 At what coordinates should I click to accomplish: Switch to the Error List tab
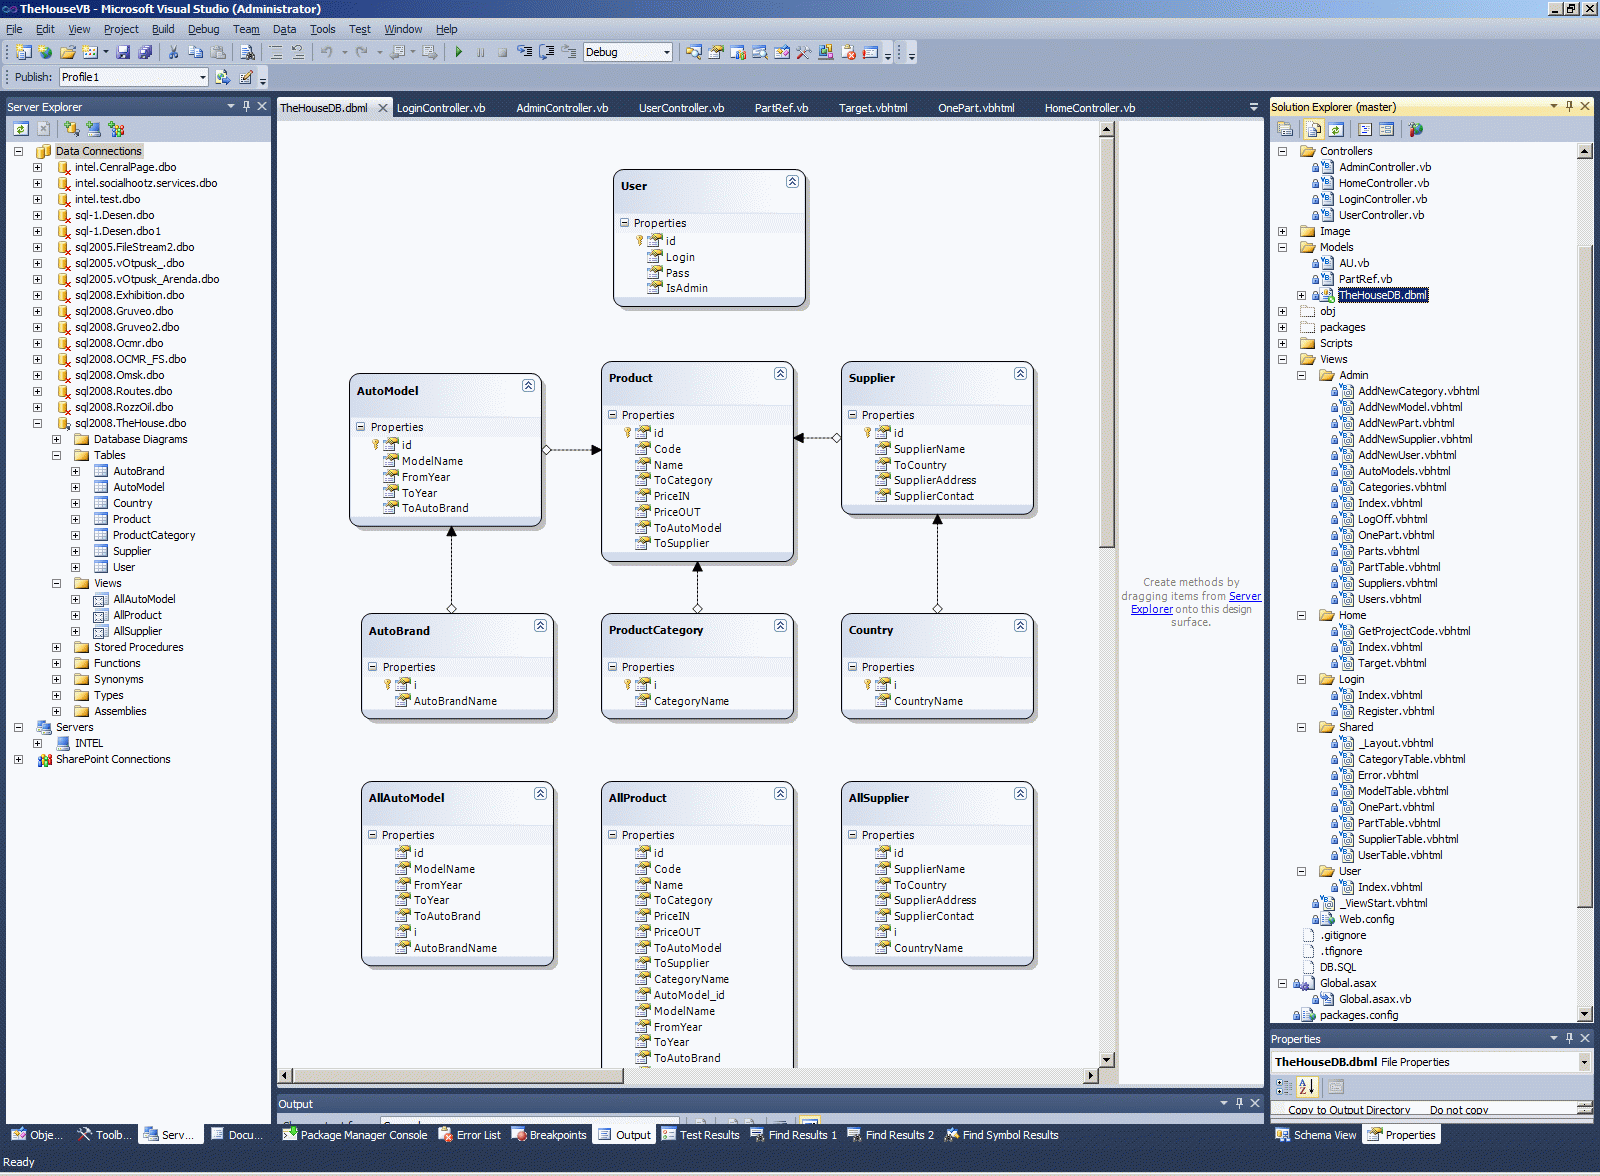pyautogui.click(x=469, y=1135)
